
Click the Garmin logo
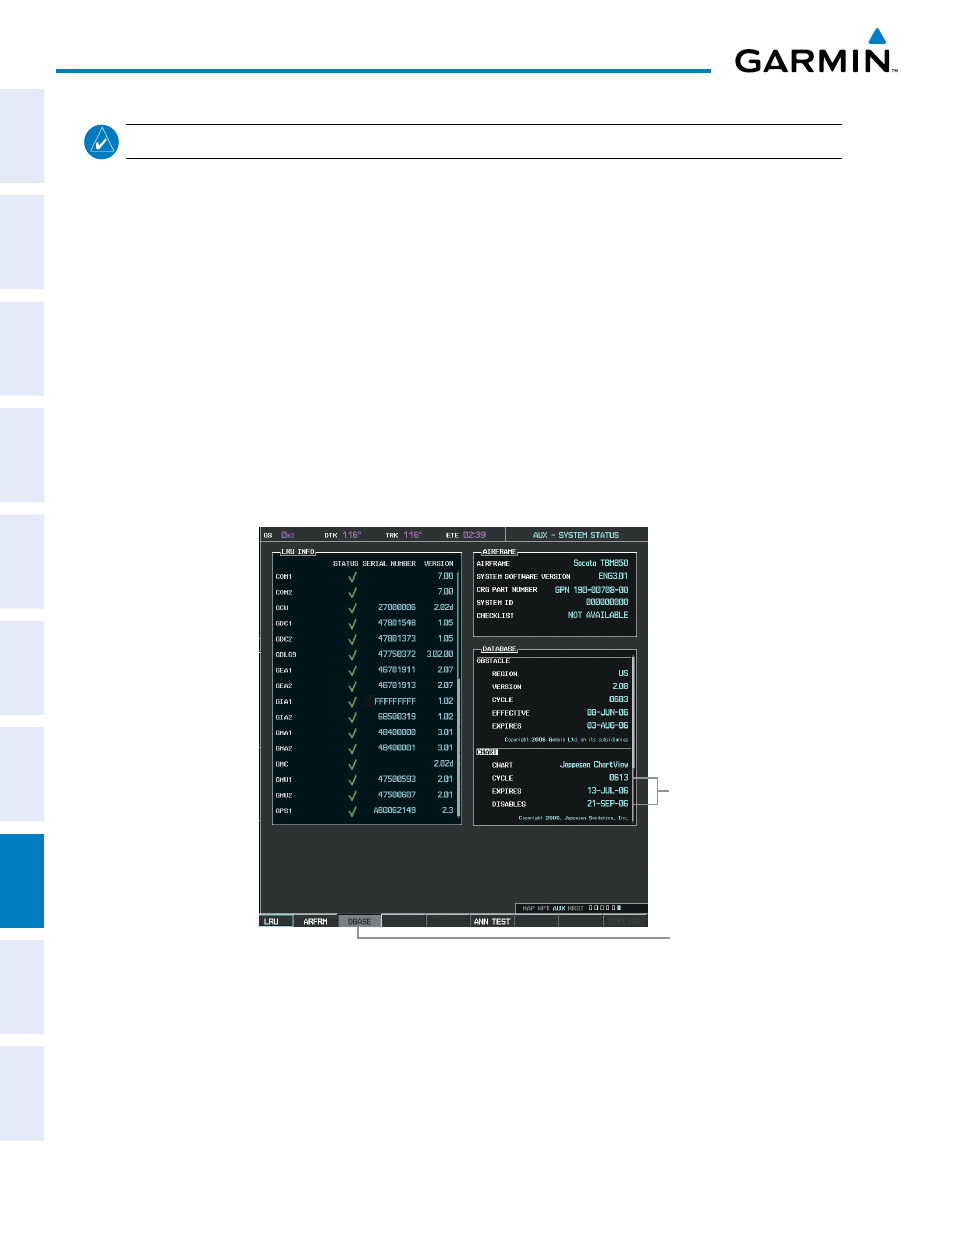coord(816,52)
